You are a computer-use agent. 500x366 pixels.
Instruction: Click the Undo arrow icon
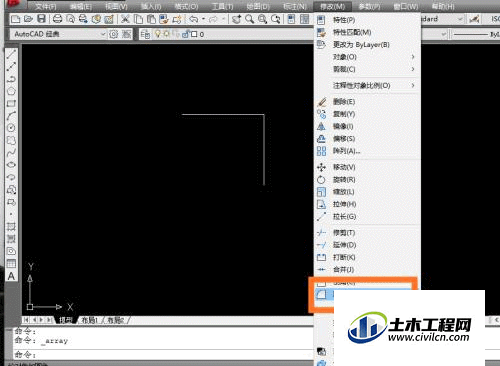(194, 19)
